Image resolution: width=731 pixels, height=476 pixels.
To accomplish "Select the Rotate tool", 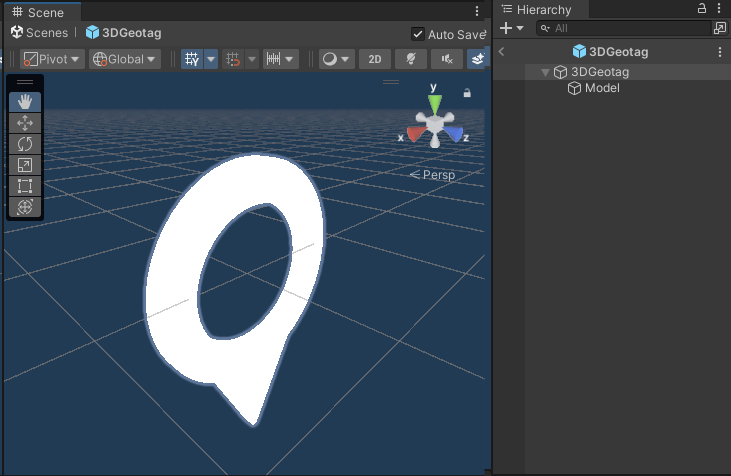I will tap(25, 143).
